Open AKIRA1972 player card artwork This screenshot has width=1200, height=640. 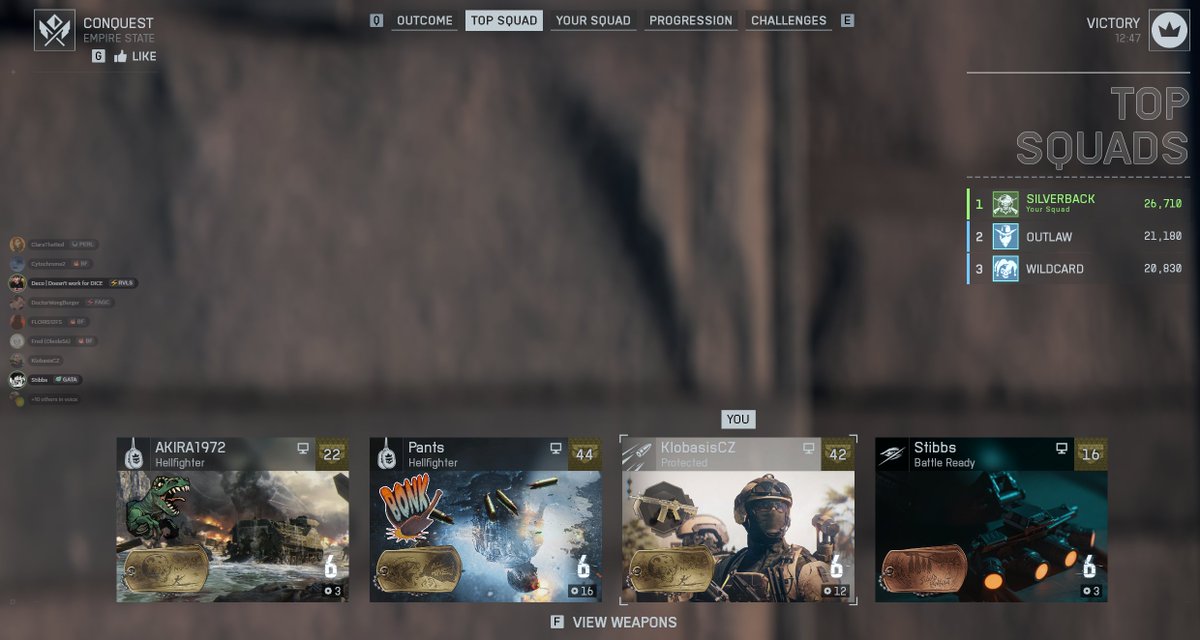[232, 537]
